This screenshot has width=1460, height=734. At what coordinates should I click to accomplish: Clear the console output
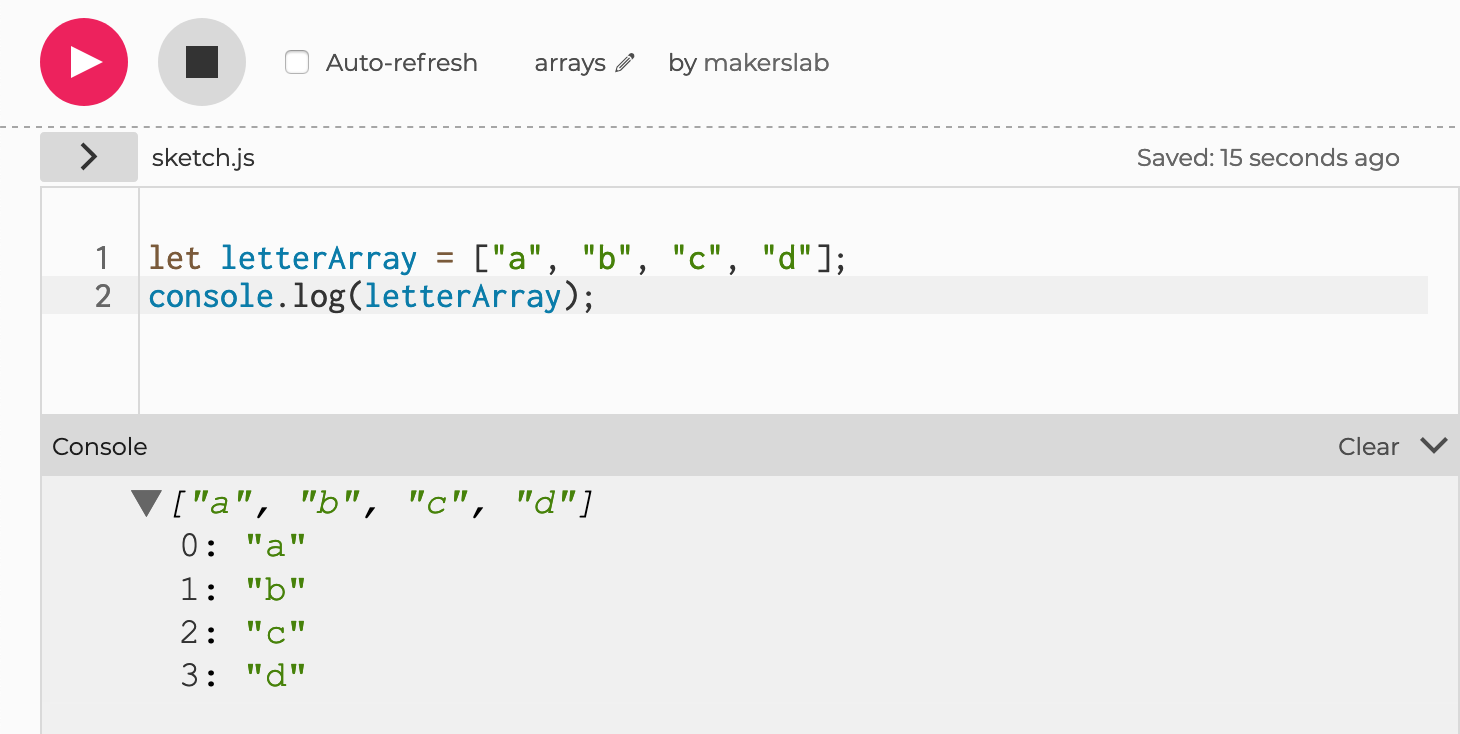(1368, 447)
